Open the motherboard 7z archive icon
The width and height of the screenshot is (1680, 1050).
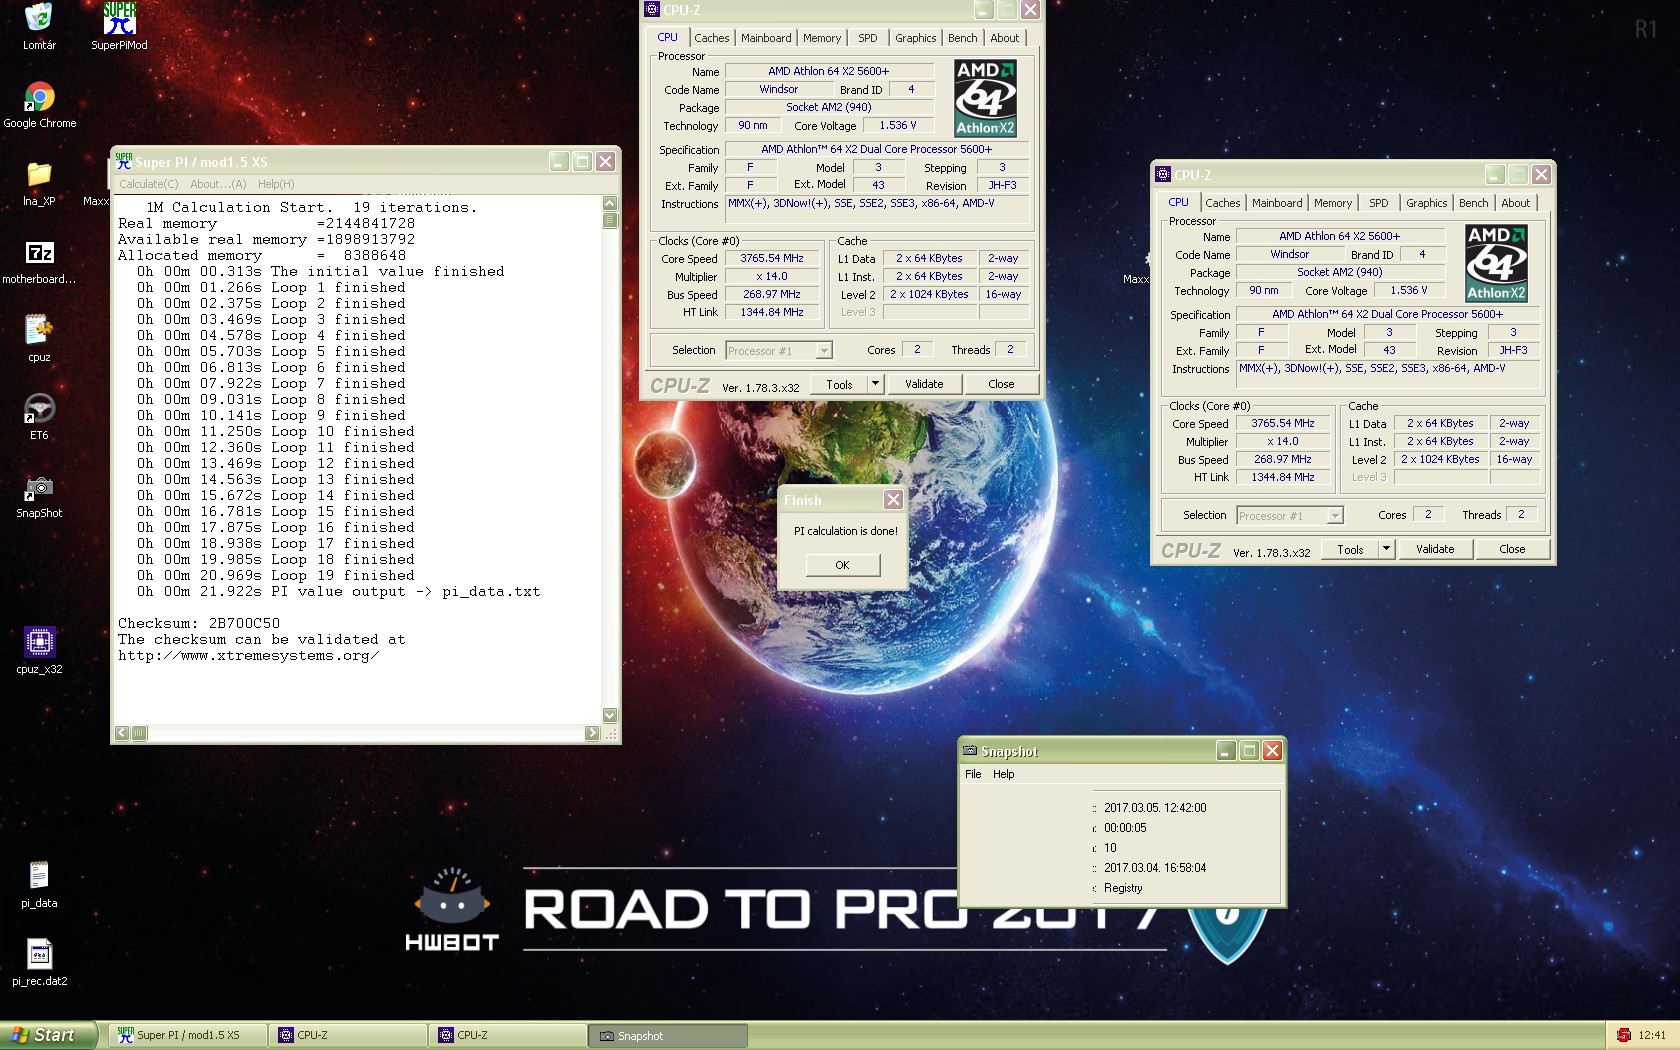point(39,253)
